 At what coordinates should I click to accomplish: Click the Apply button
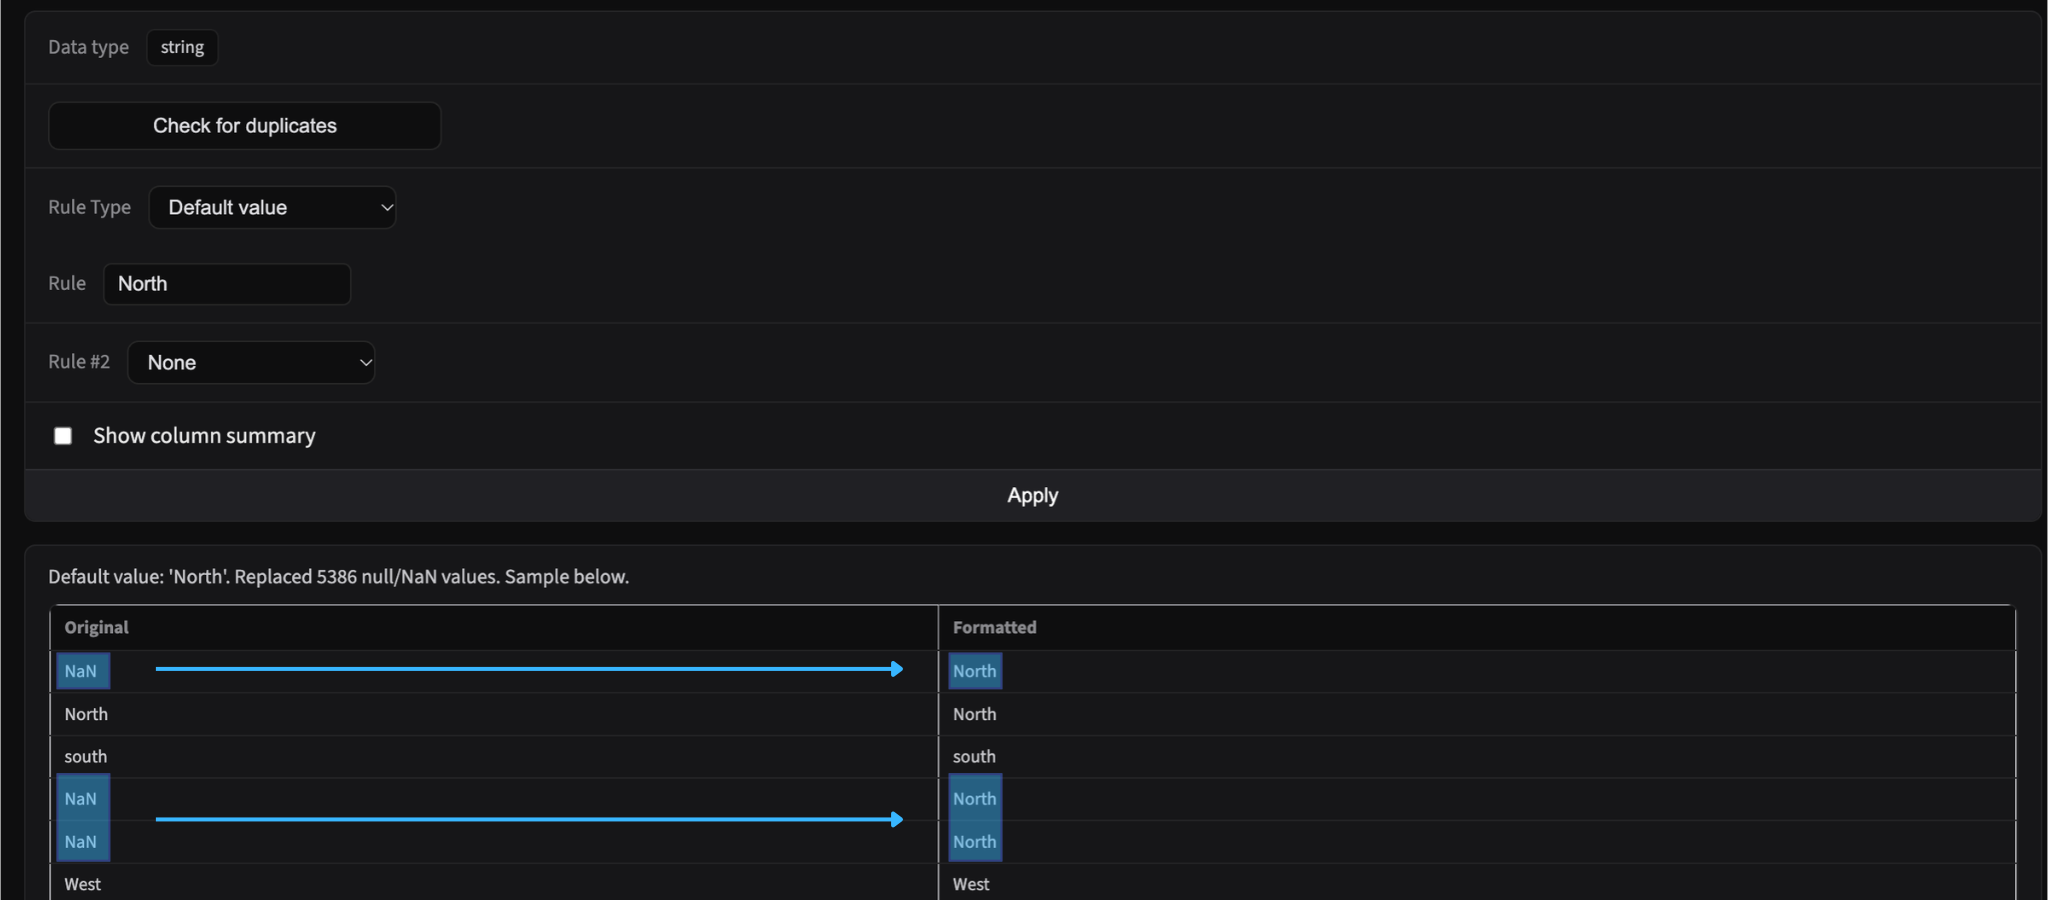(1032, 495)
